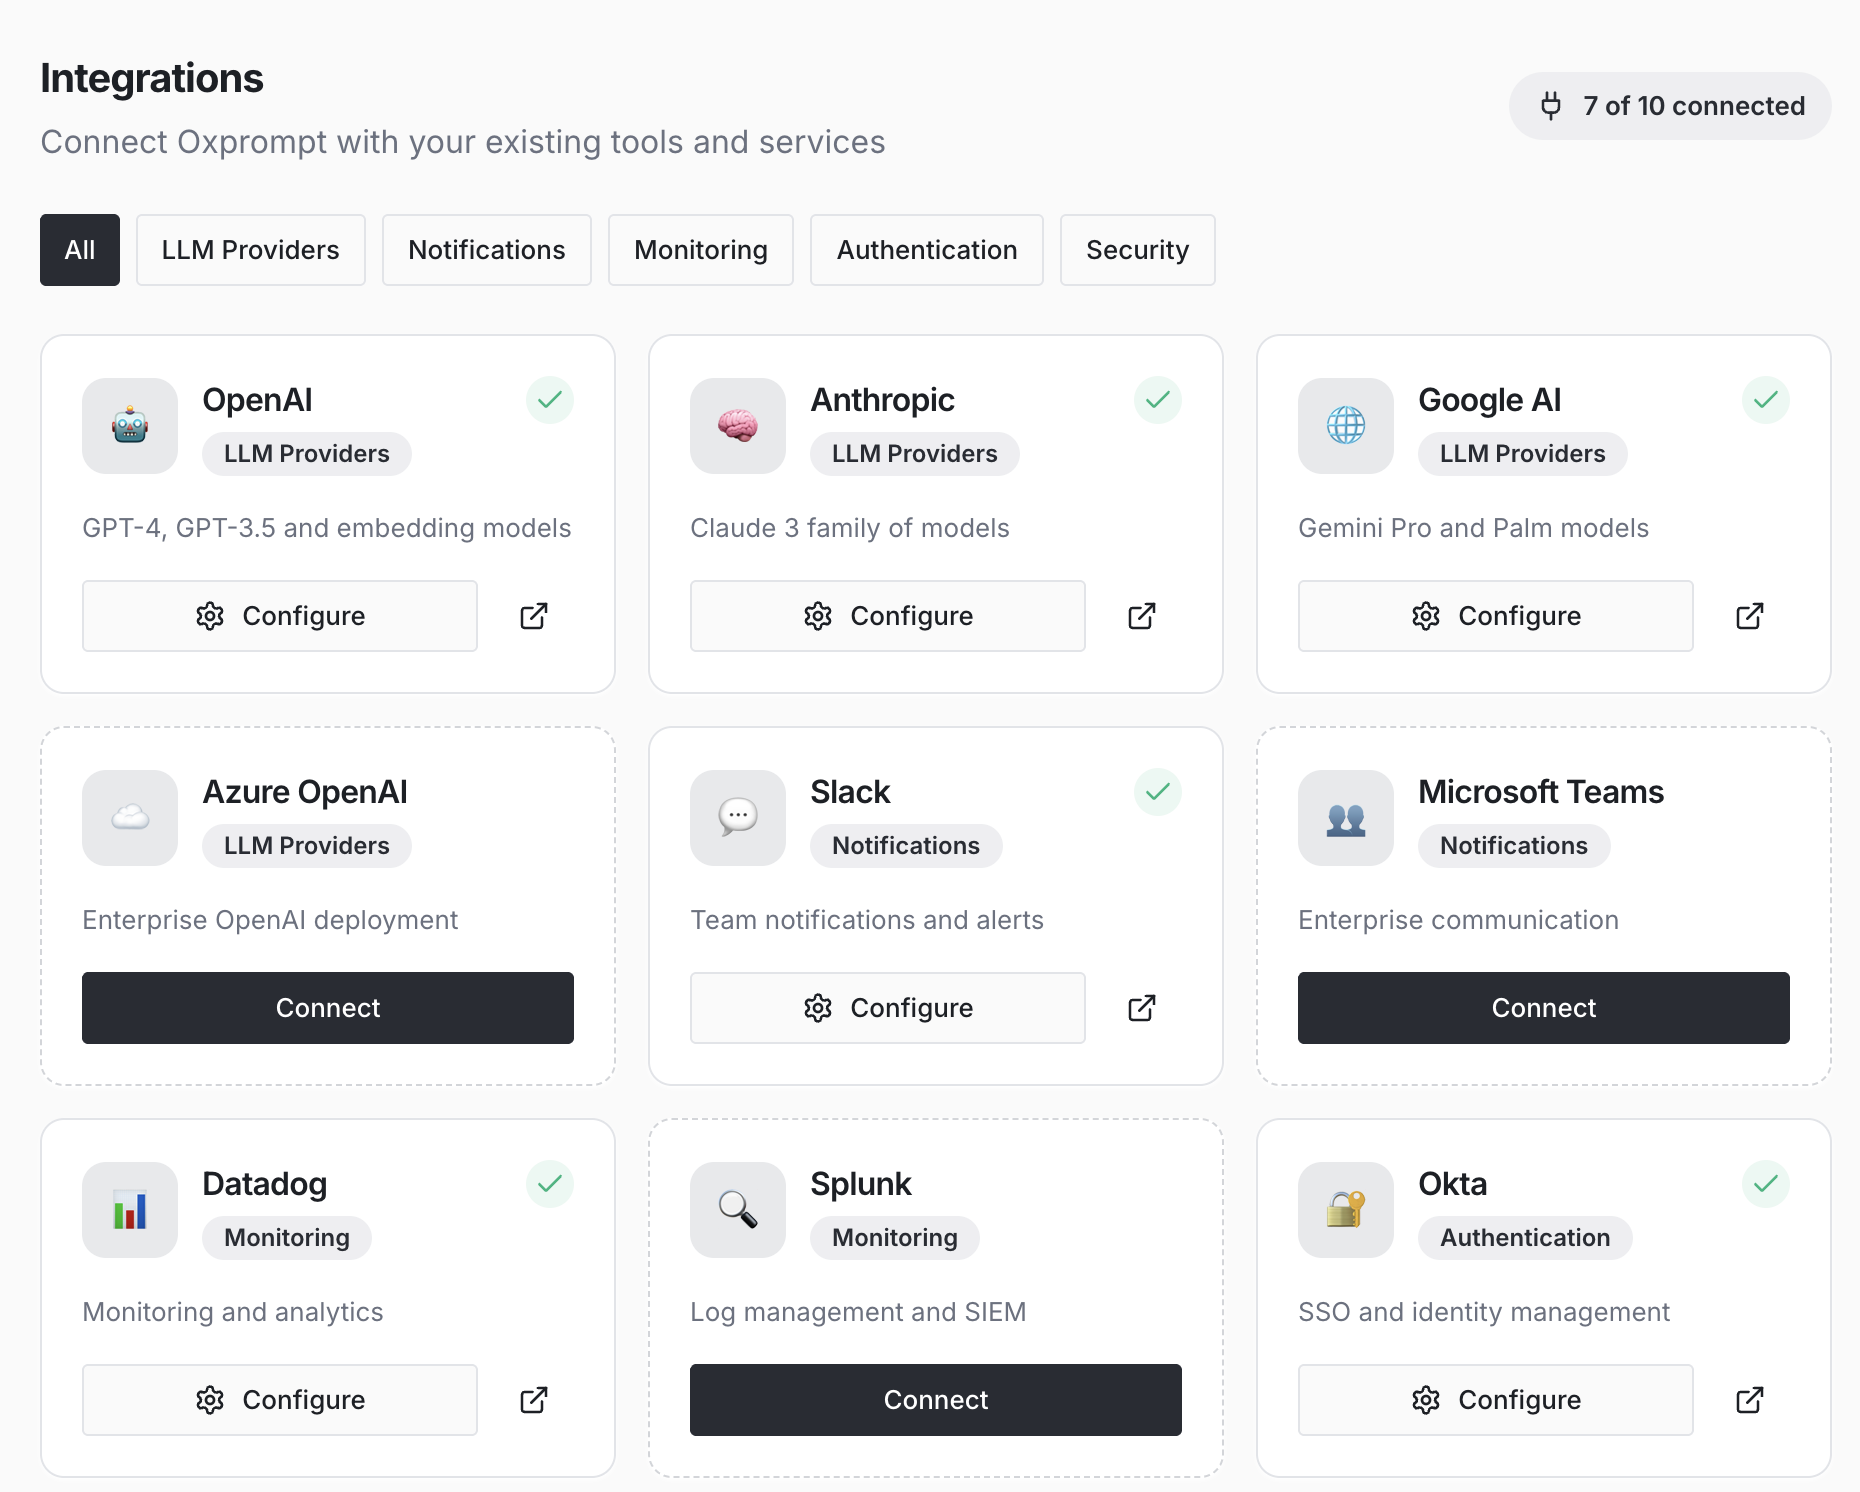
Task: Switch to the Security filter tab
Action: (1137, 250)
